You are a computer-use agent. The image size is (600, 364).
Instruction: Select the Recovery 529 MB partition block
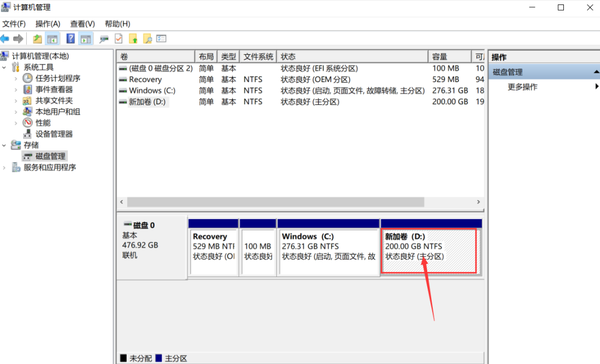(214, 247)
